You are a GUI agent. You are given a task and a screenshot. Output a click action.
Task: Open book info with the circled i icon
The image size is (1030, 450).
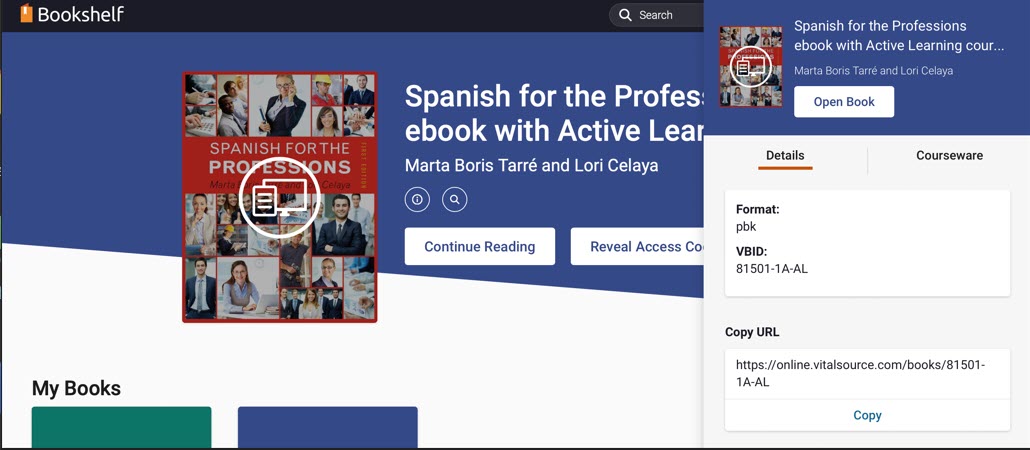pyautogui.click(x=417, y=199)
